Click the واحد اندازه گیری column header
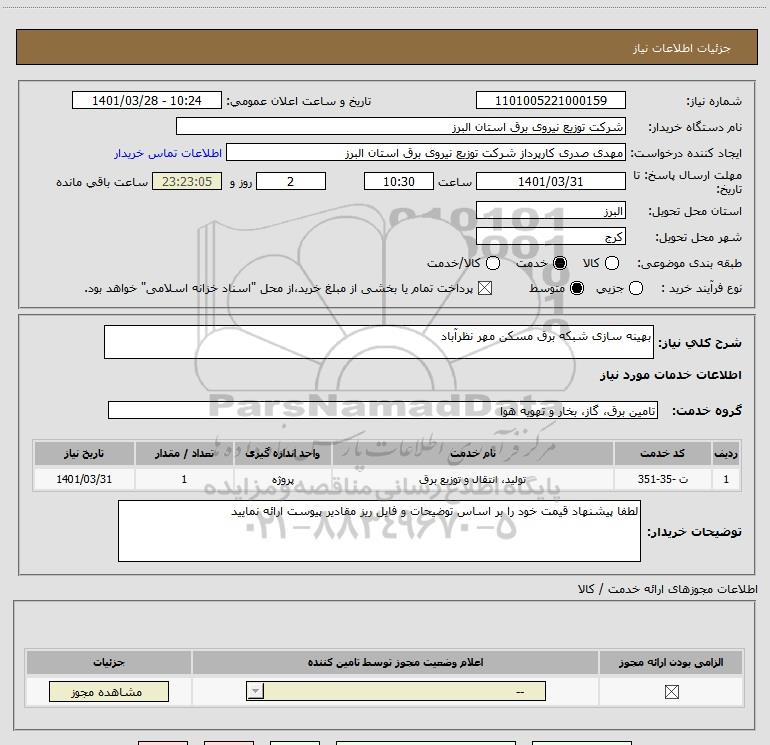 coord(283,453)
